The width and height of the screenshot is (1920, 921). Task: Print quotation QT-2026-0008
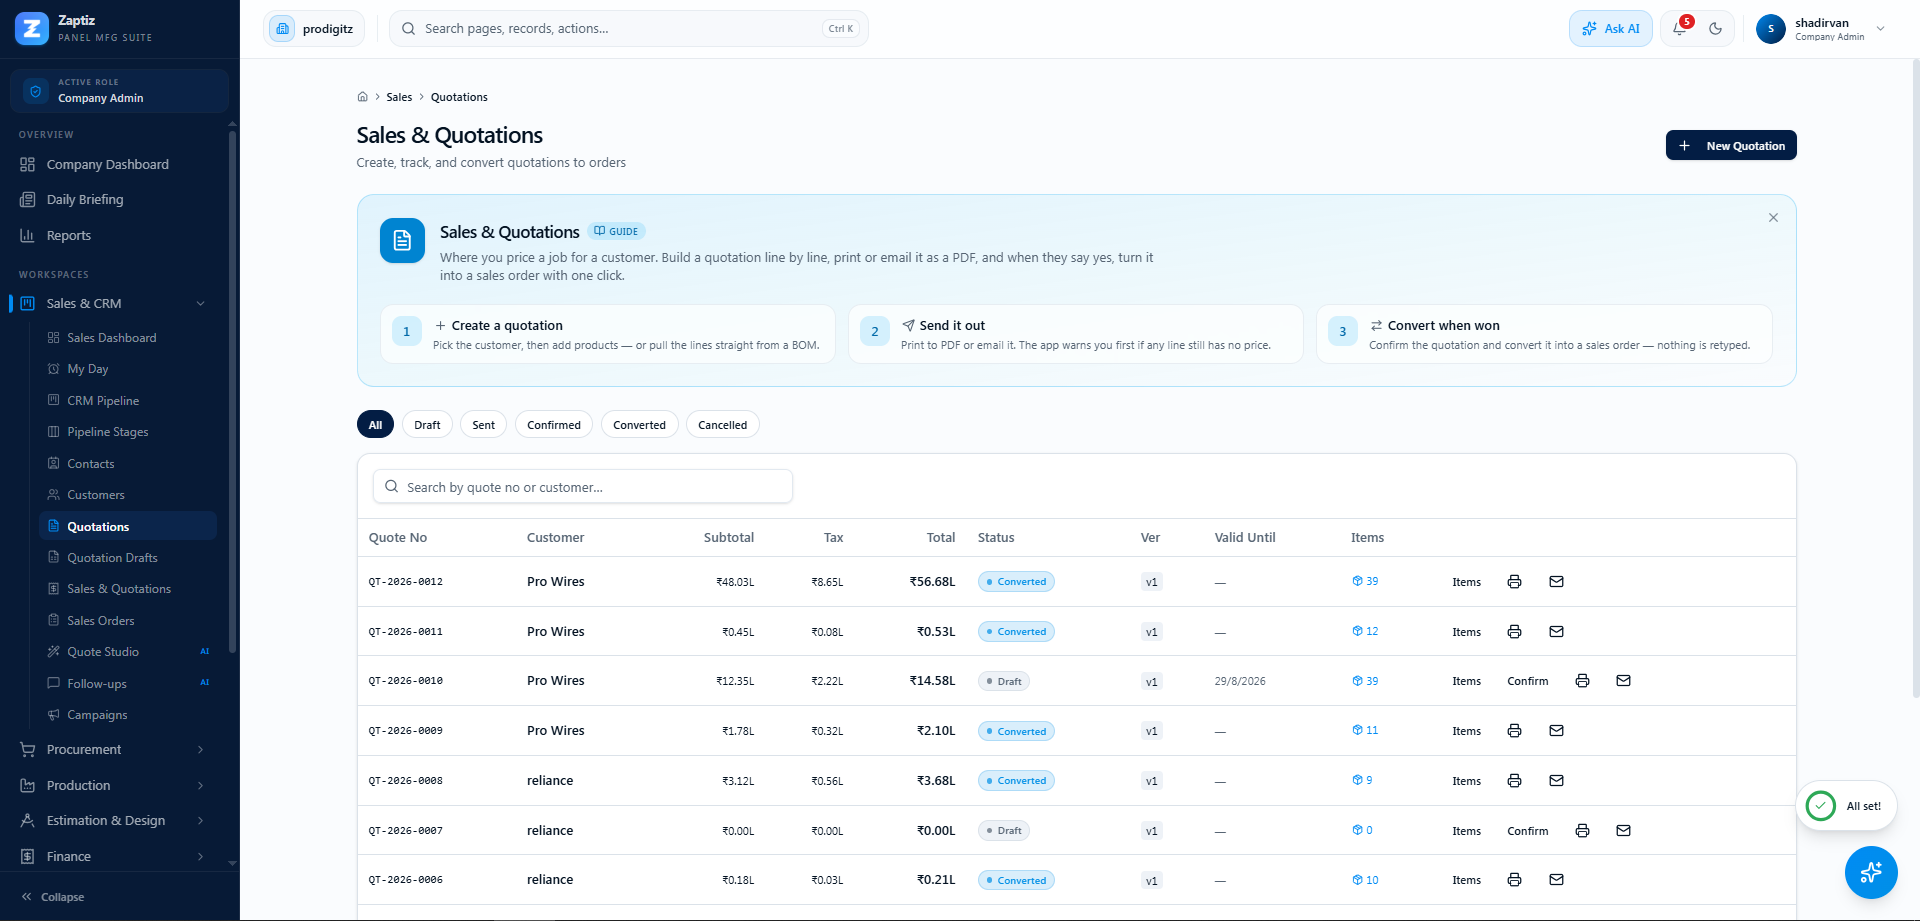coord(1514,781)
